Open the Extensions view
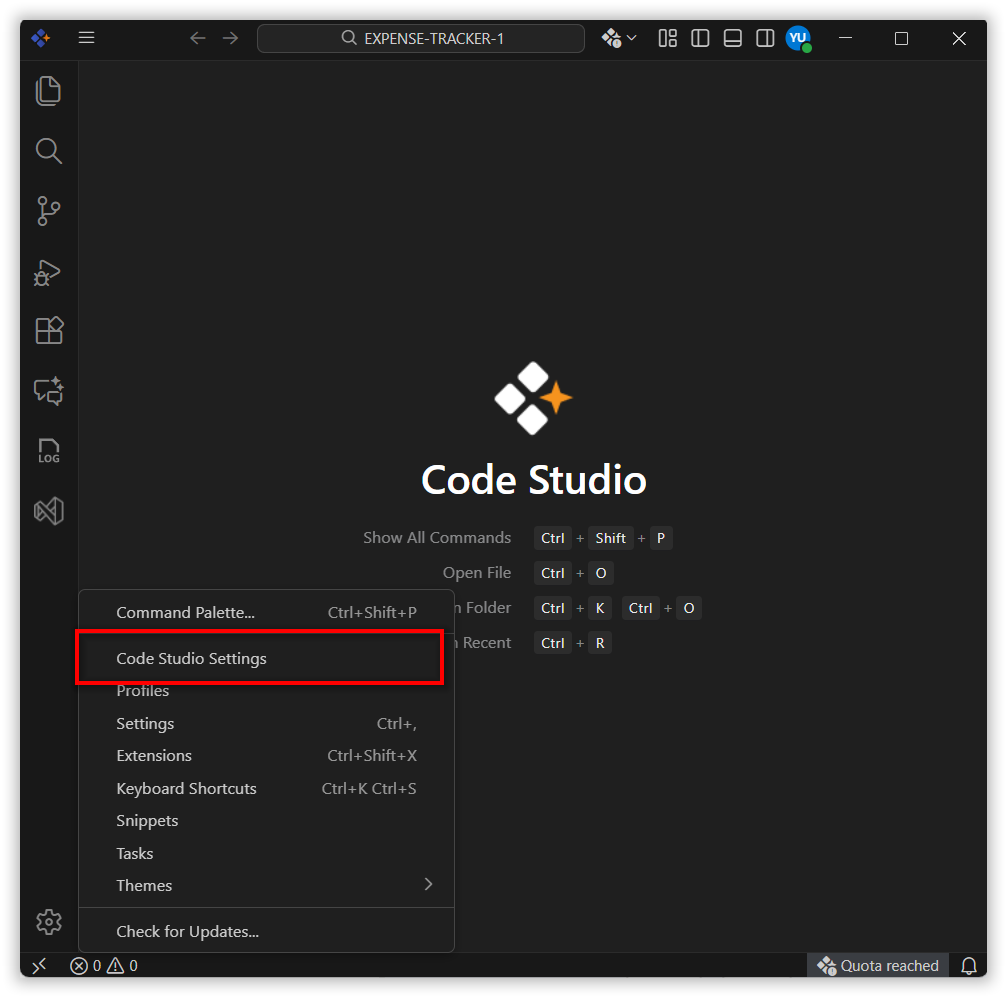1007x998 pixels. pyautogui.click(x=48, y=330)
